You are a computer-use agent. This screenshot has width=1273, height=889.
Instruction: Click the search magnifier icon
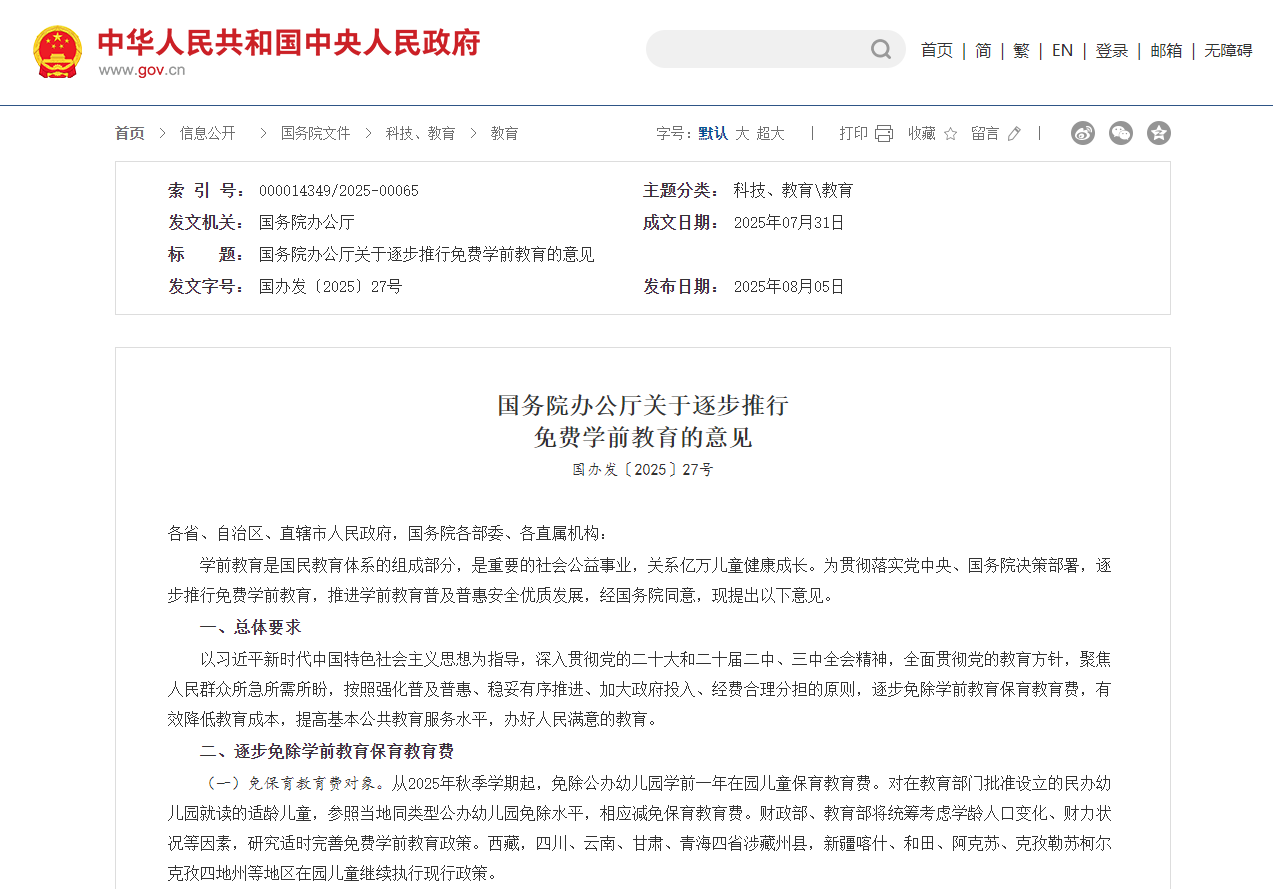(880, 49)
